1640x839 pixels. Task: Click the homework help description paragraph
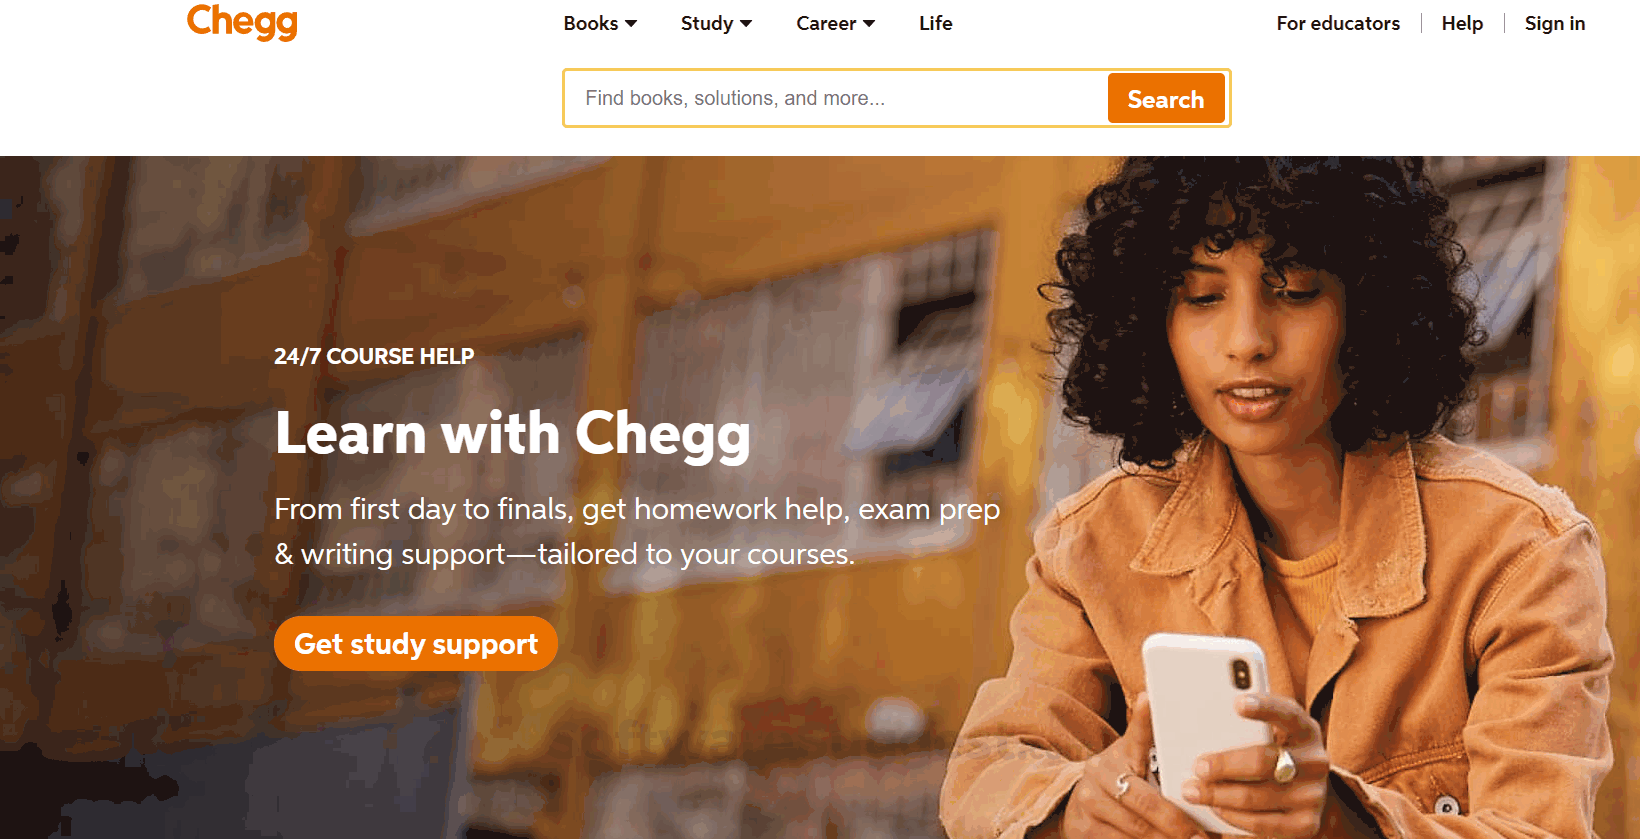(x=637, y=531)
